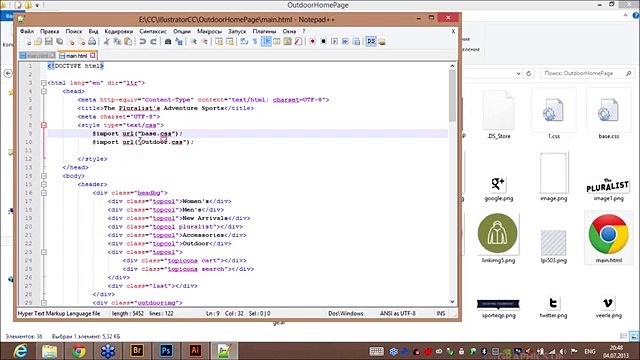
Task: Click the editor vertical scrollbar thumb
Action: [452, 96]
